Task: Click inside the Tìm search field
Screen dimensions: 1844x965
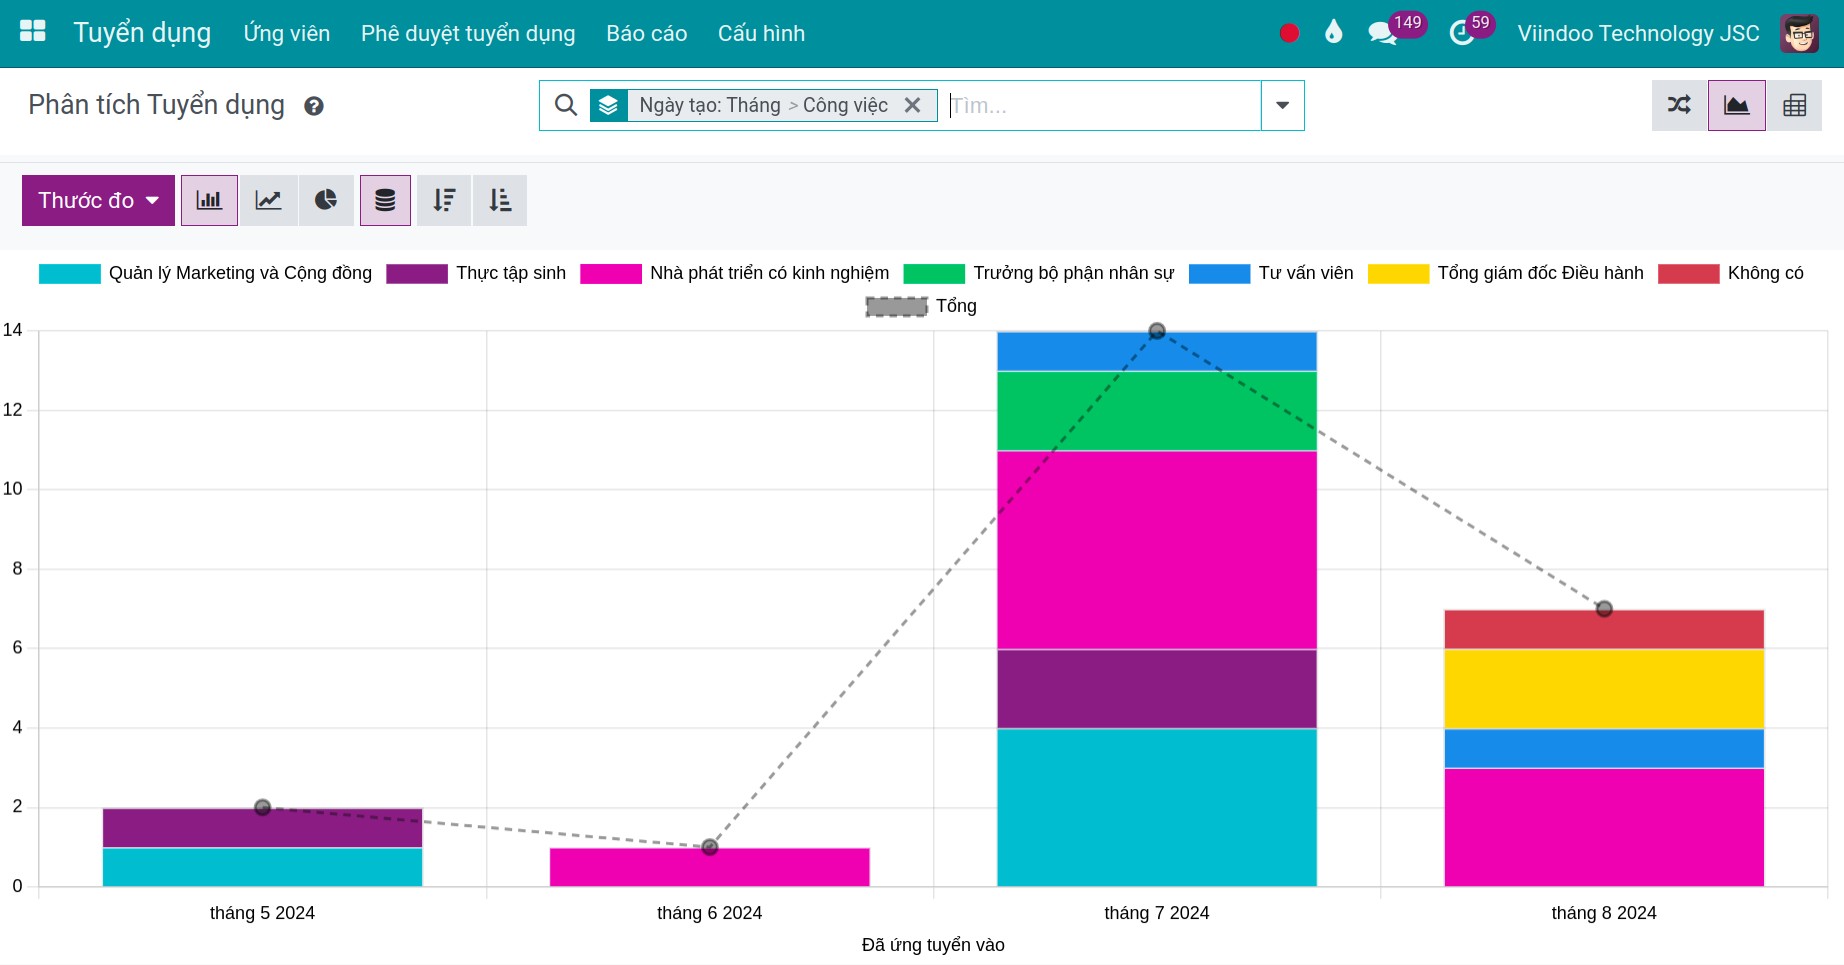Action: tap(1103, 105)
